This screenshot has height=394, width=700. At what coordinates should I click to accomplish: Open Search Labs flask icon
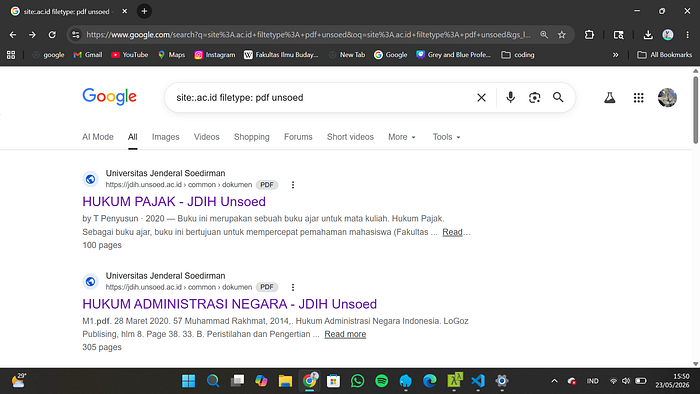[x=610, y=98]
